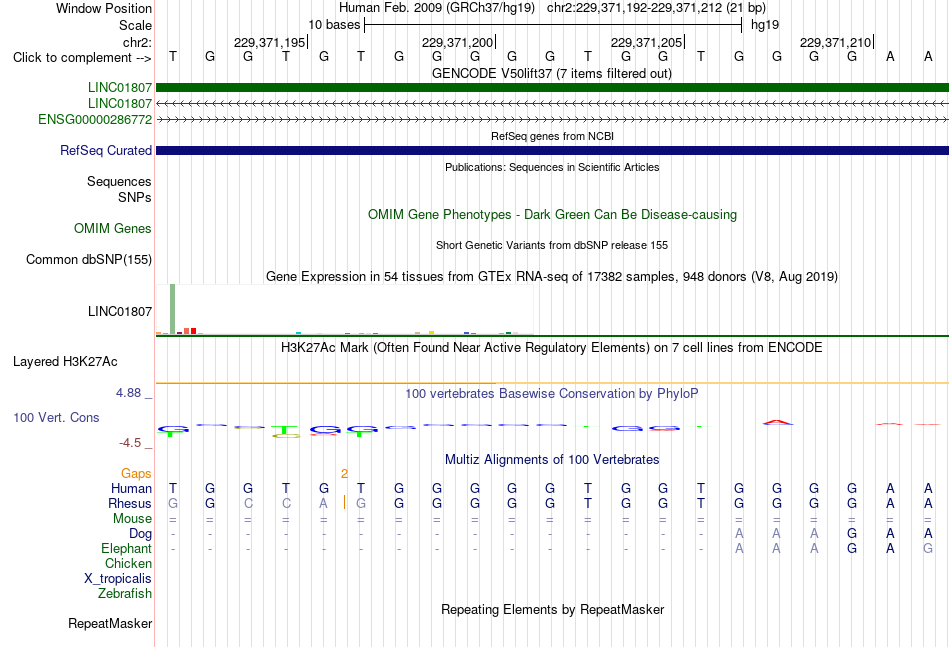This screenshot has height=647, width=950.
Task: Open the H3K27Ac Mark ENCODE track title
Action: (552, 348)
